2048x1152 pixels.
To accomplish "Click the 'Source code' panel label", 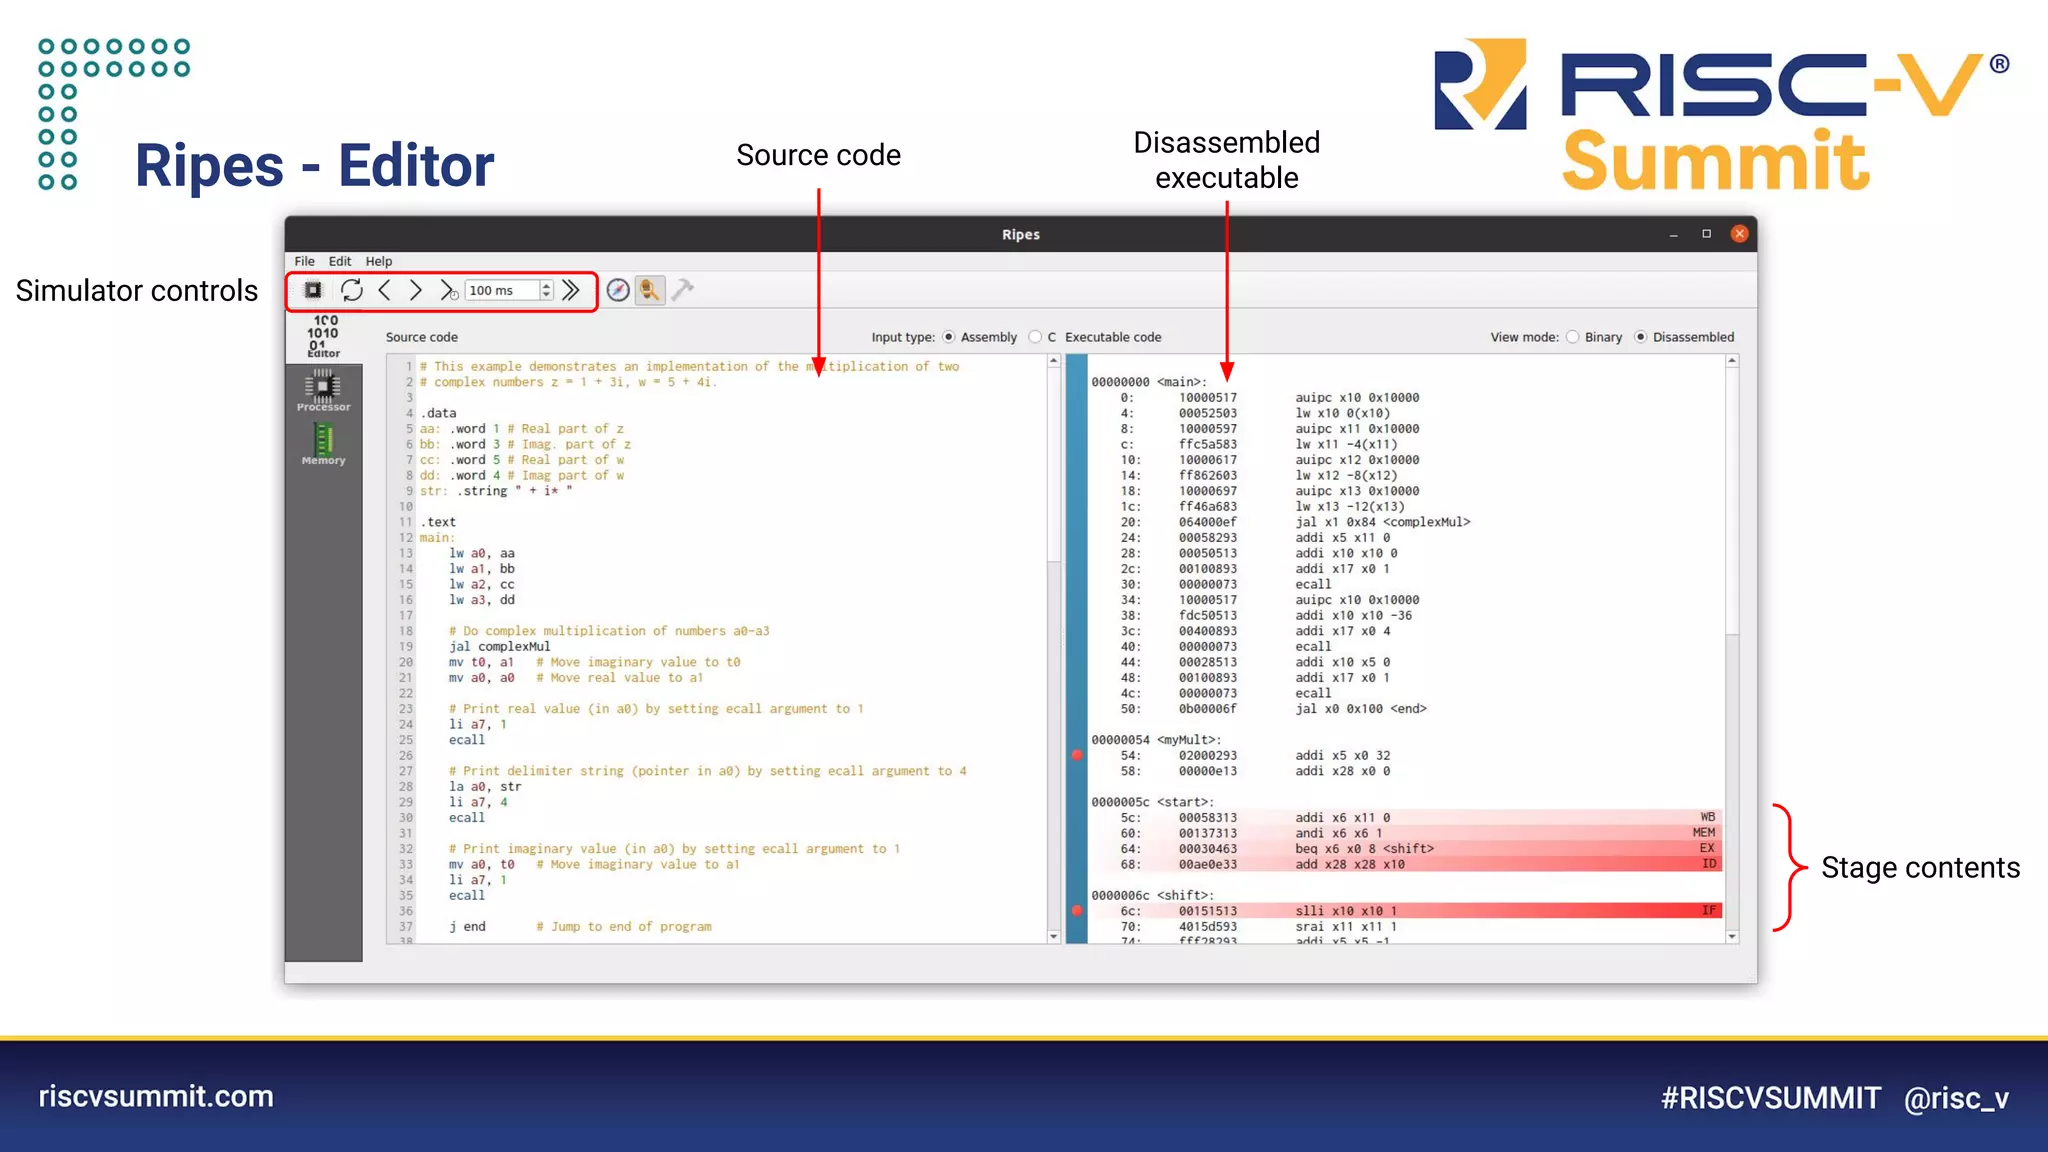I will 422,337.
